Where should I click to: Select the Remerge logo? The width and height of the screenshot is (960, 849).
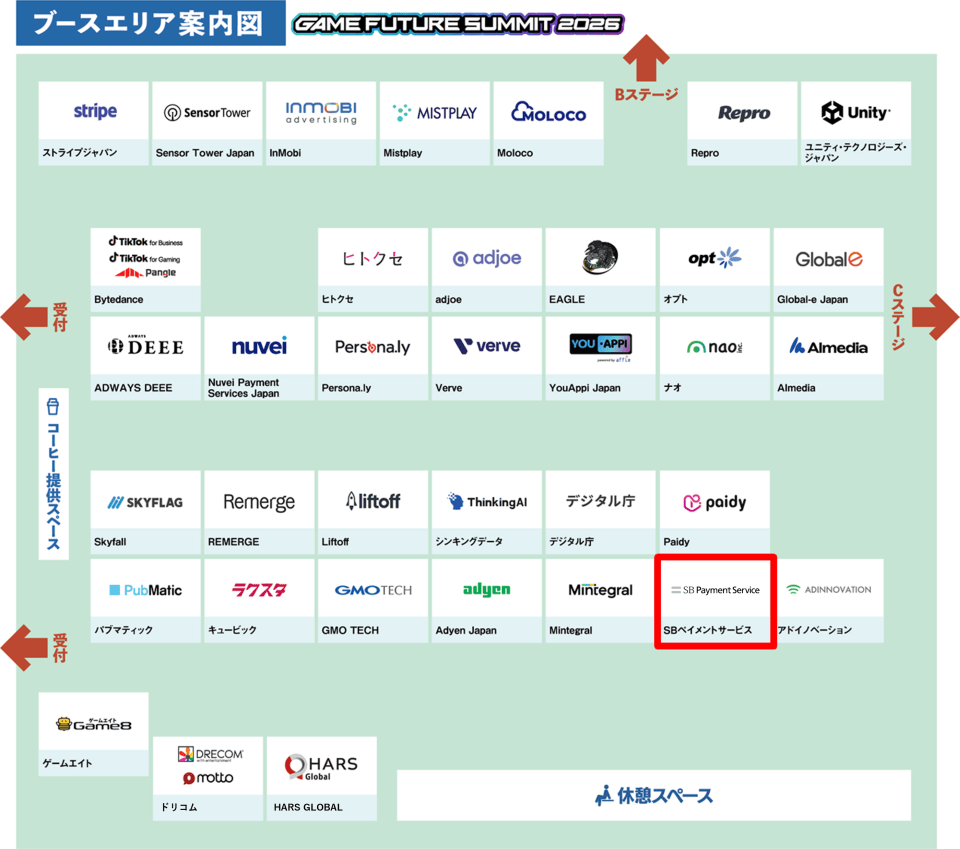coord(259,503)
